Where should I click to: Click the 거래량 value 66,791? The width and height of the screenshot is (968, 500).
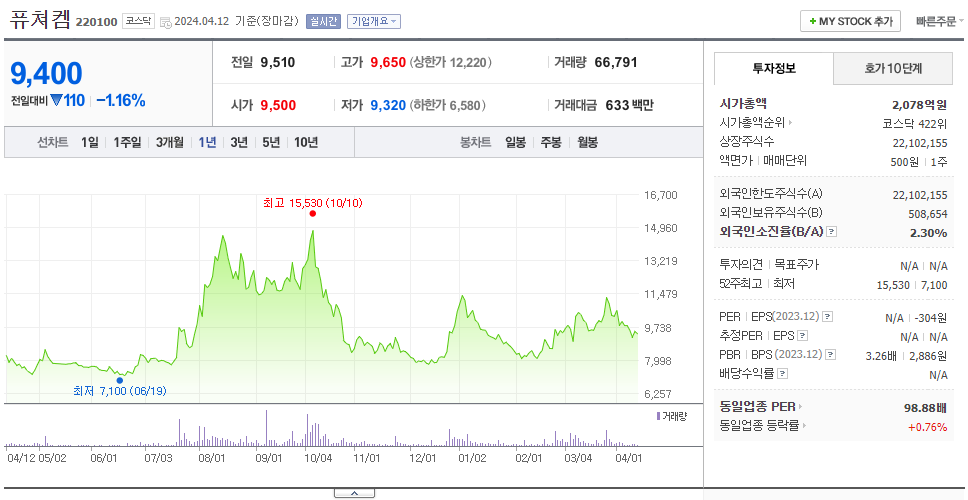point(616,62)
